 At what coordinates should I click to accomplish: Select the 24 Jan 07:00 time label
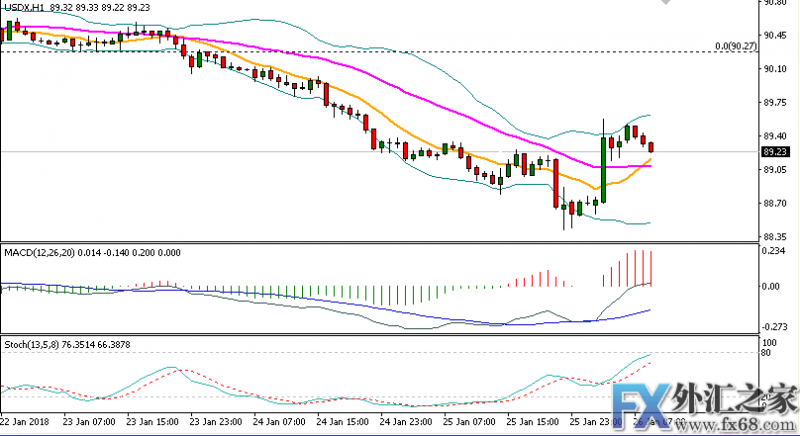click(280, 422)
